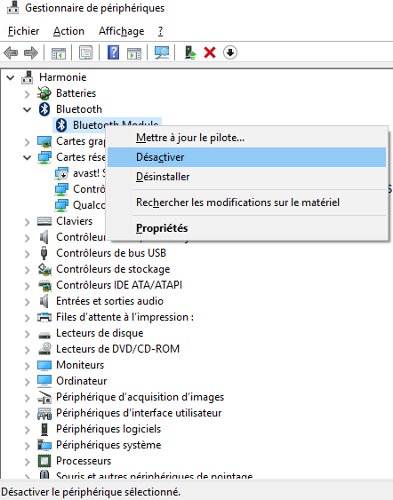This screenshot has width=393, height=500.
Task: Click the Update driver toolbar icon
Action: pyautogui.click(x=190, y=53)
